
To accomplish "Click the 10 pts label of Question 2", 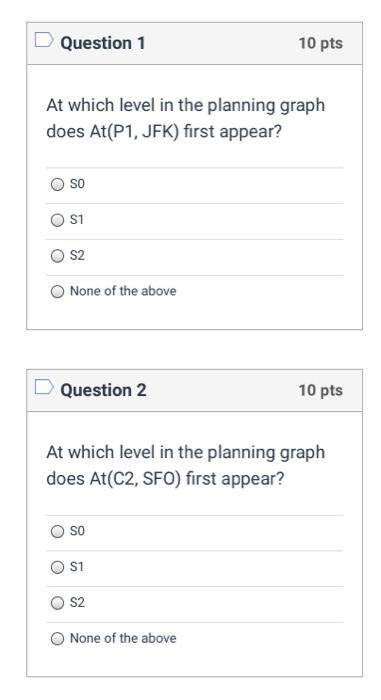I will 321,390.
